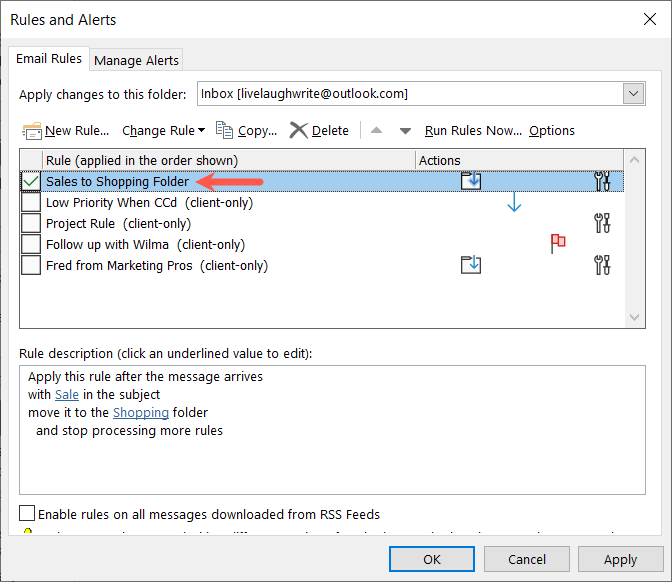This screenshot has width=672, height=582.
Task: Switch to the Manage Alerts tab
Action: 136,60
